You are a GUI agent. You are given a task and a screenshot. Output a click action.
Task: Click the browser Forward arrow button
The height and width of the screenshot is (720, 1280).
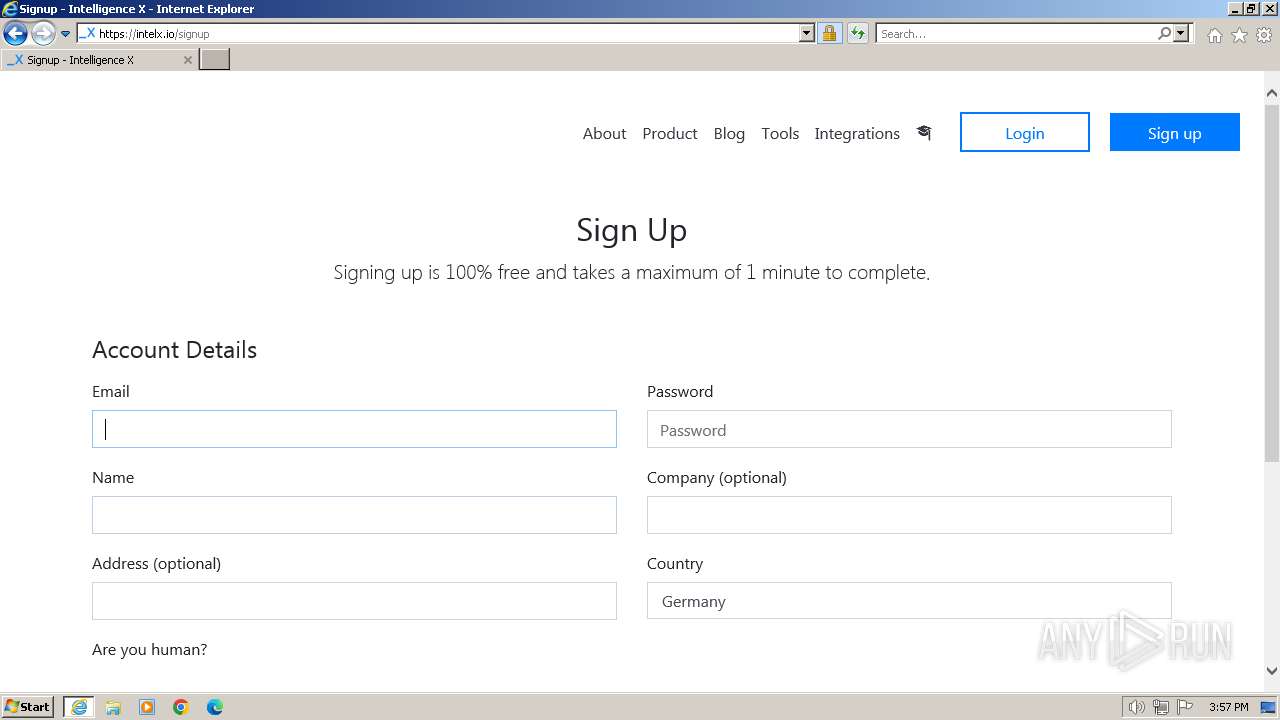[43, 33]
